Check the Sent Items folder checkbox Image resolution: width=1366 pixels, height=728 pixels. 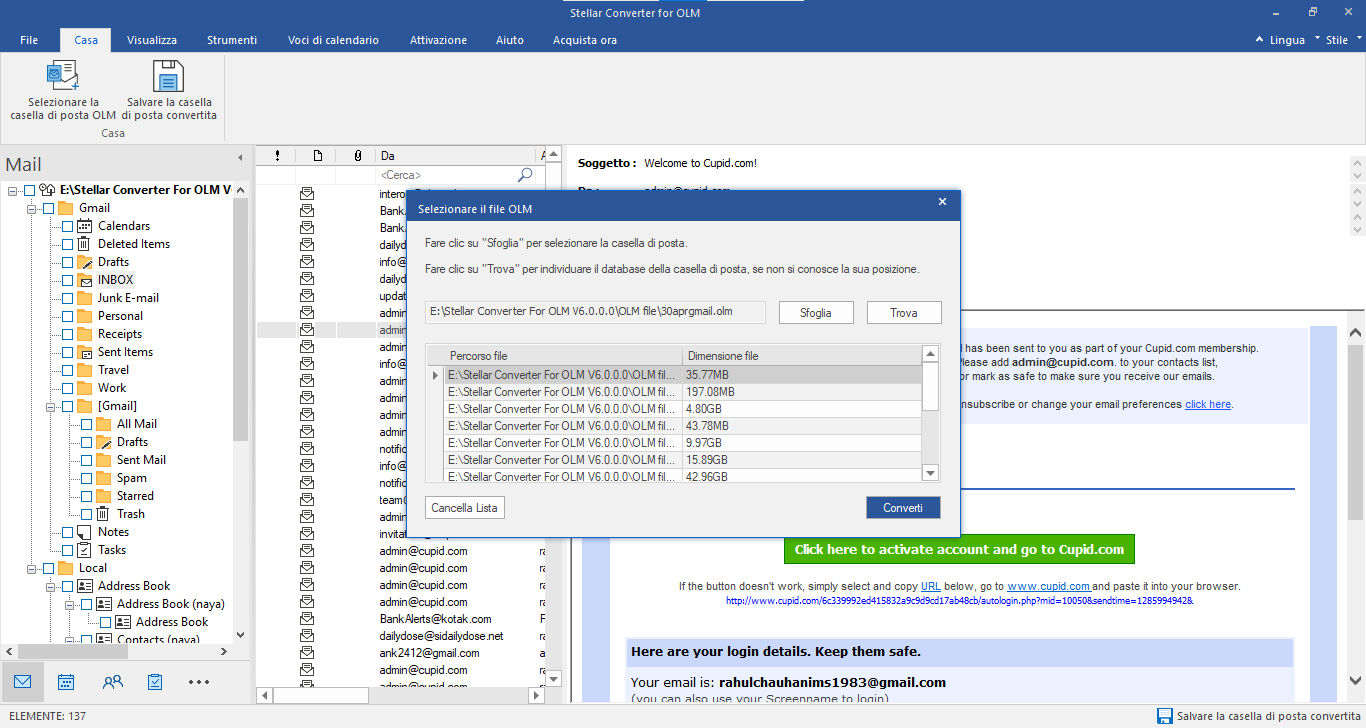(67, 352)
